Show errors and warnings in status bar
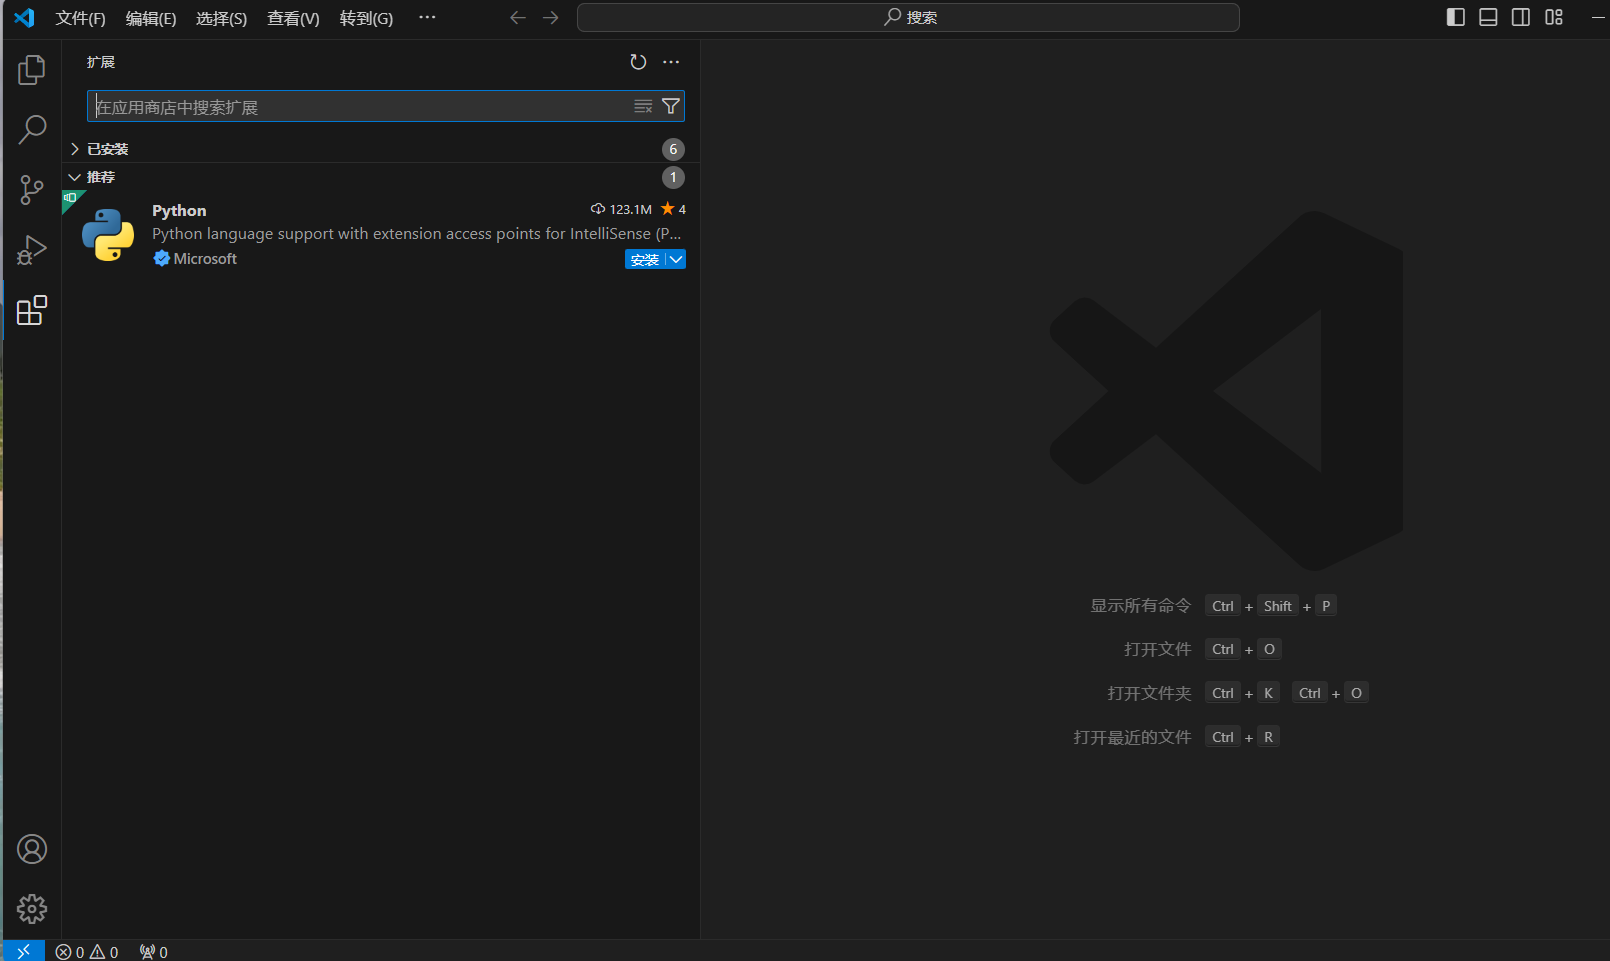This screenshot has height=961, width=1610. pos(87,952)
